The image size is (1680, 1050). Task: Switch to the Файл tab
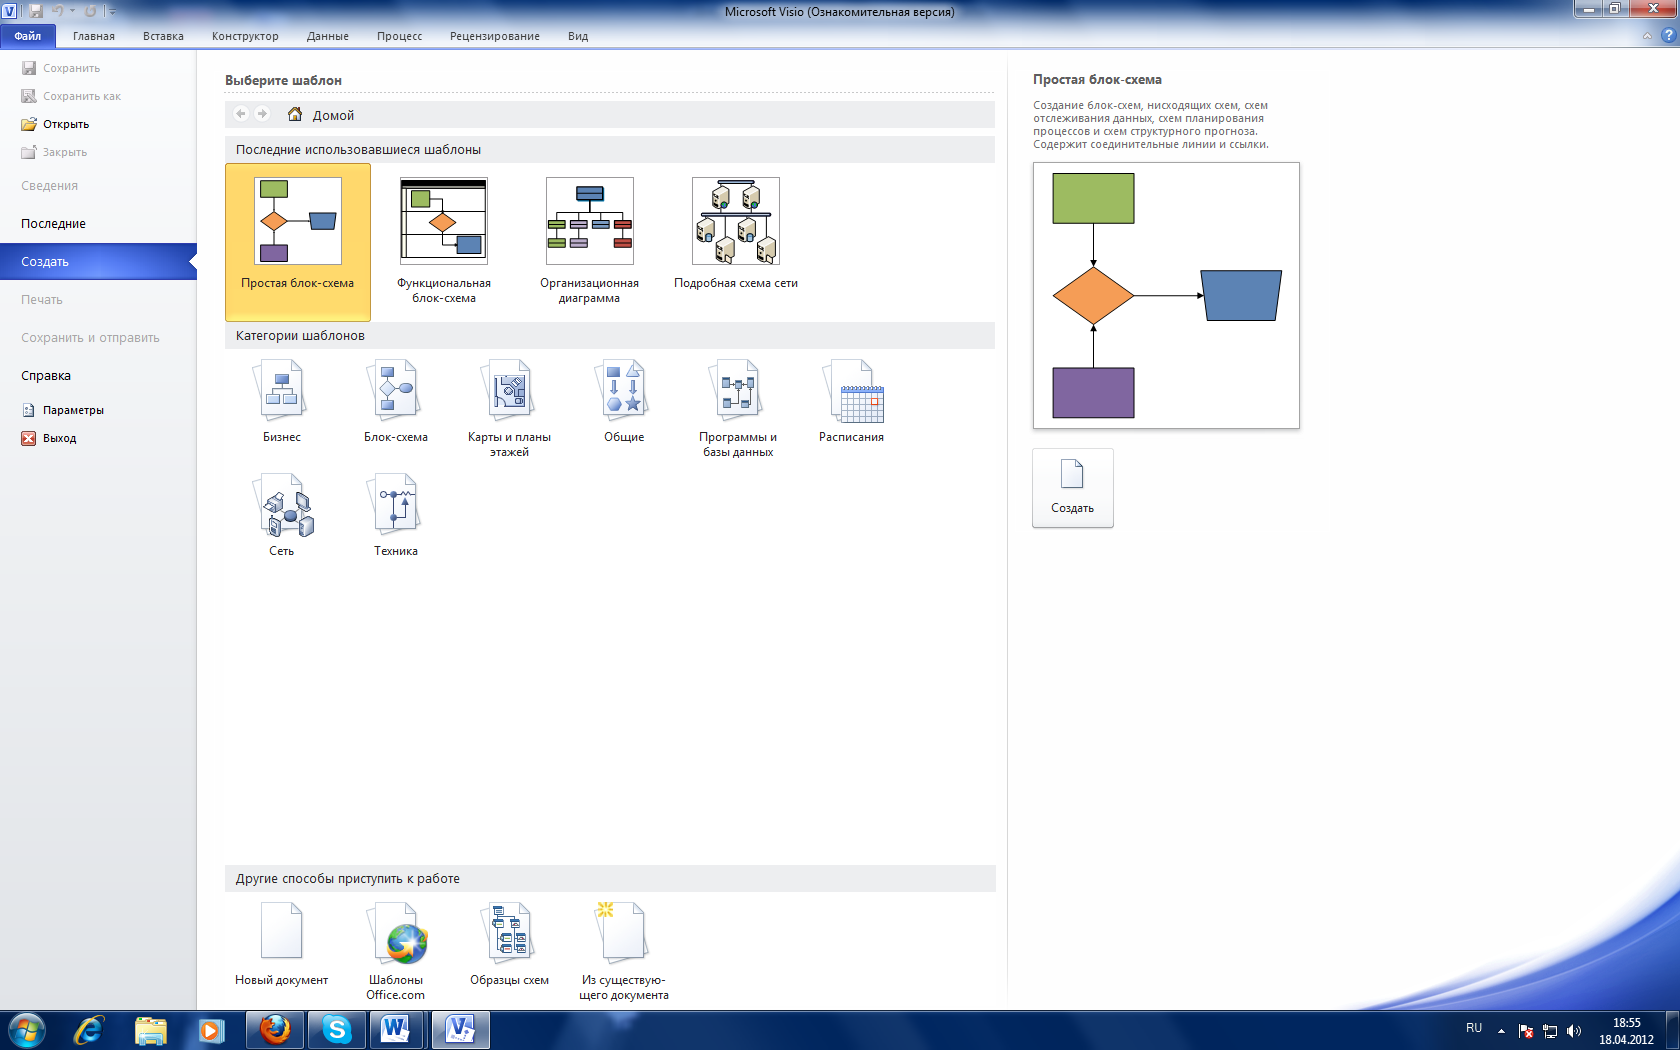(x=28, y=36)
